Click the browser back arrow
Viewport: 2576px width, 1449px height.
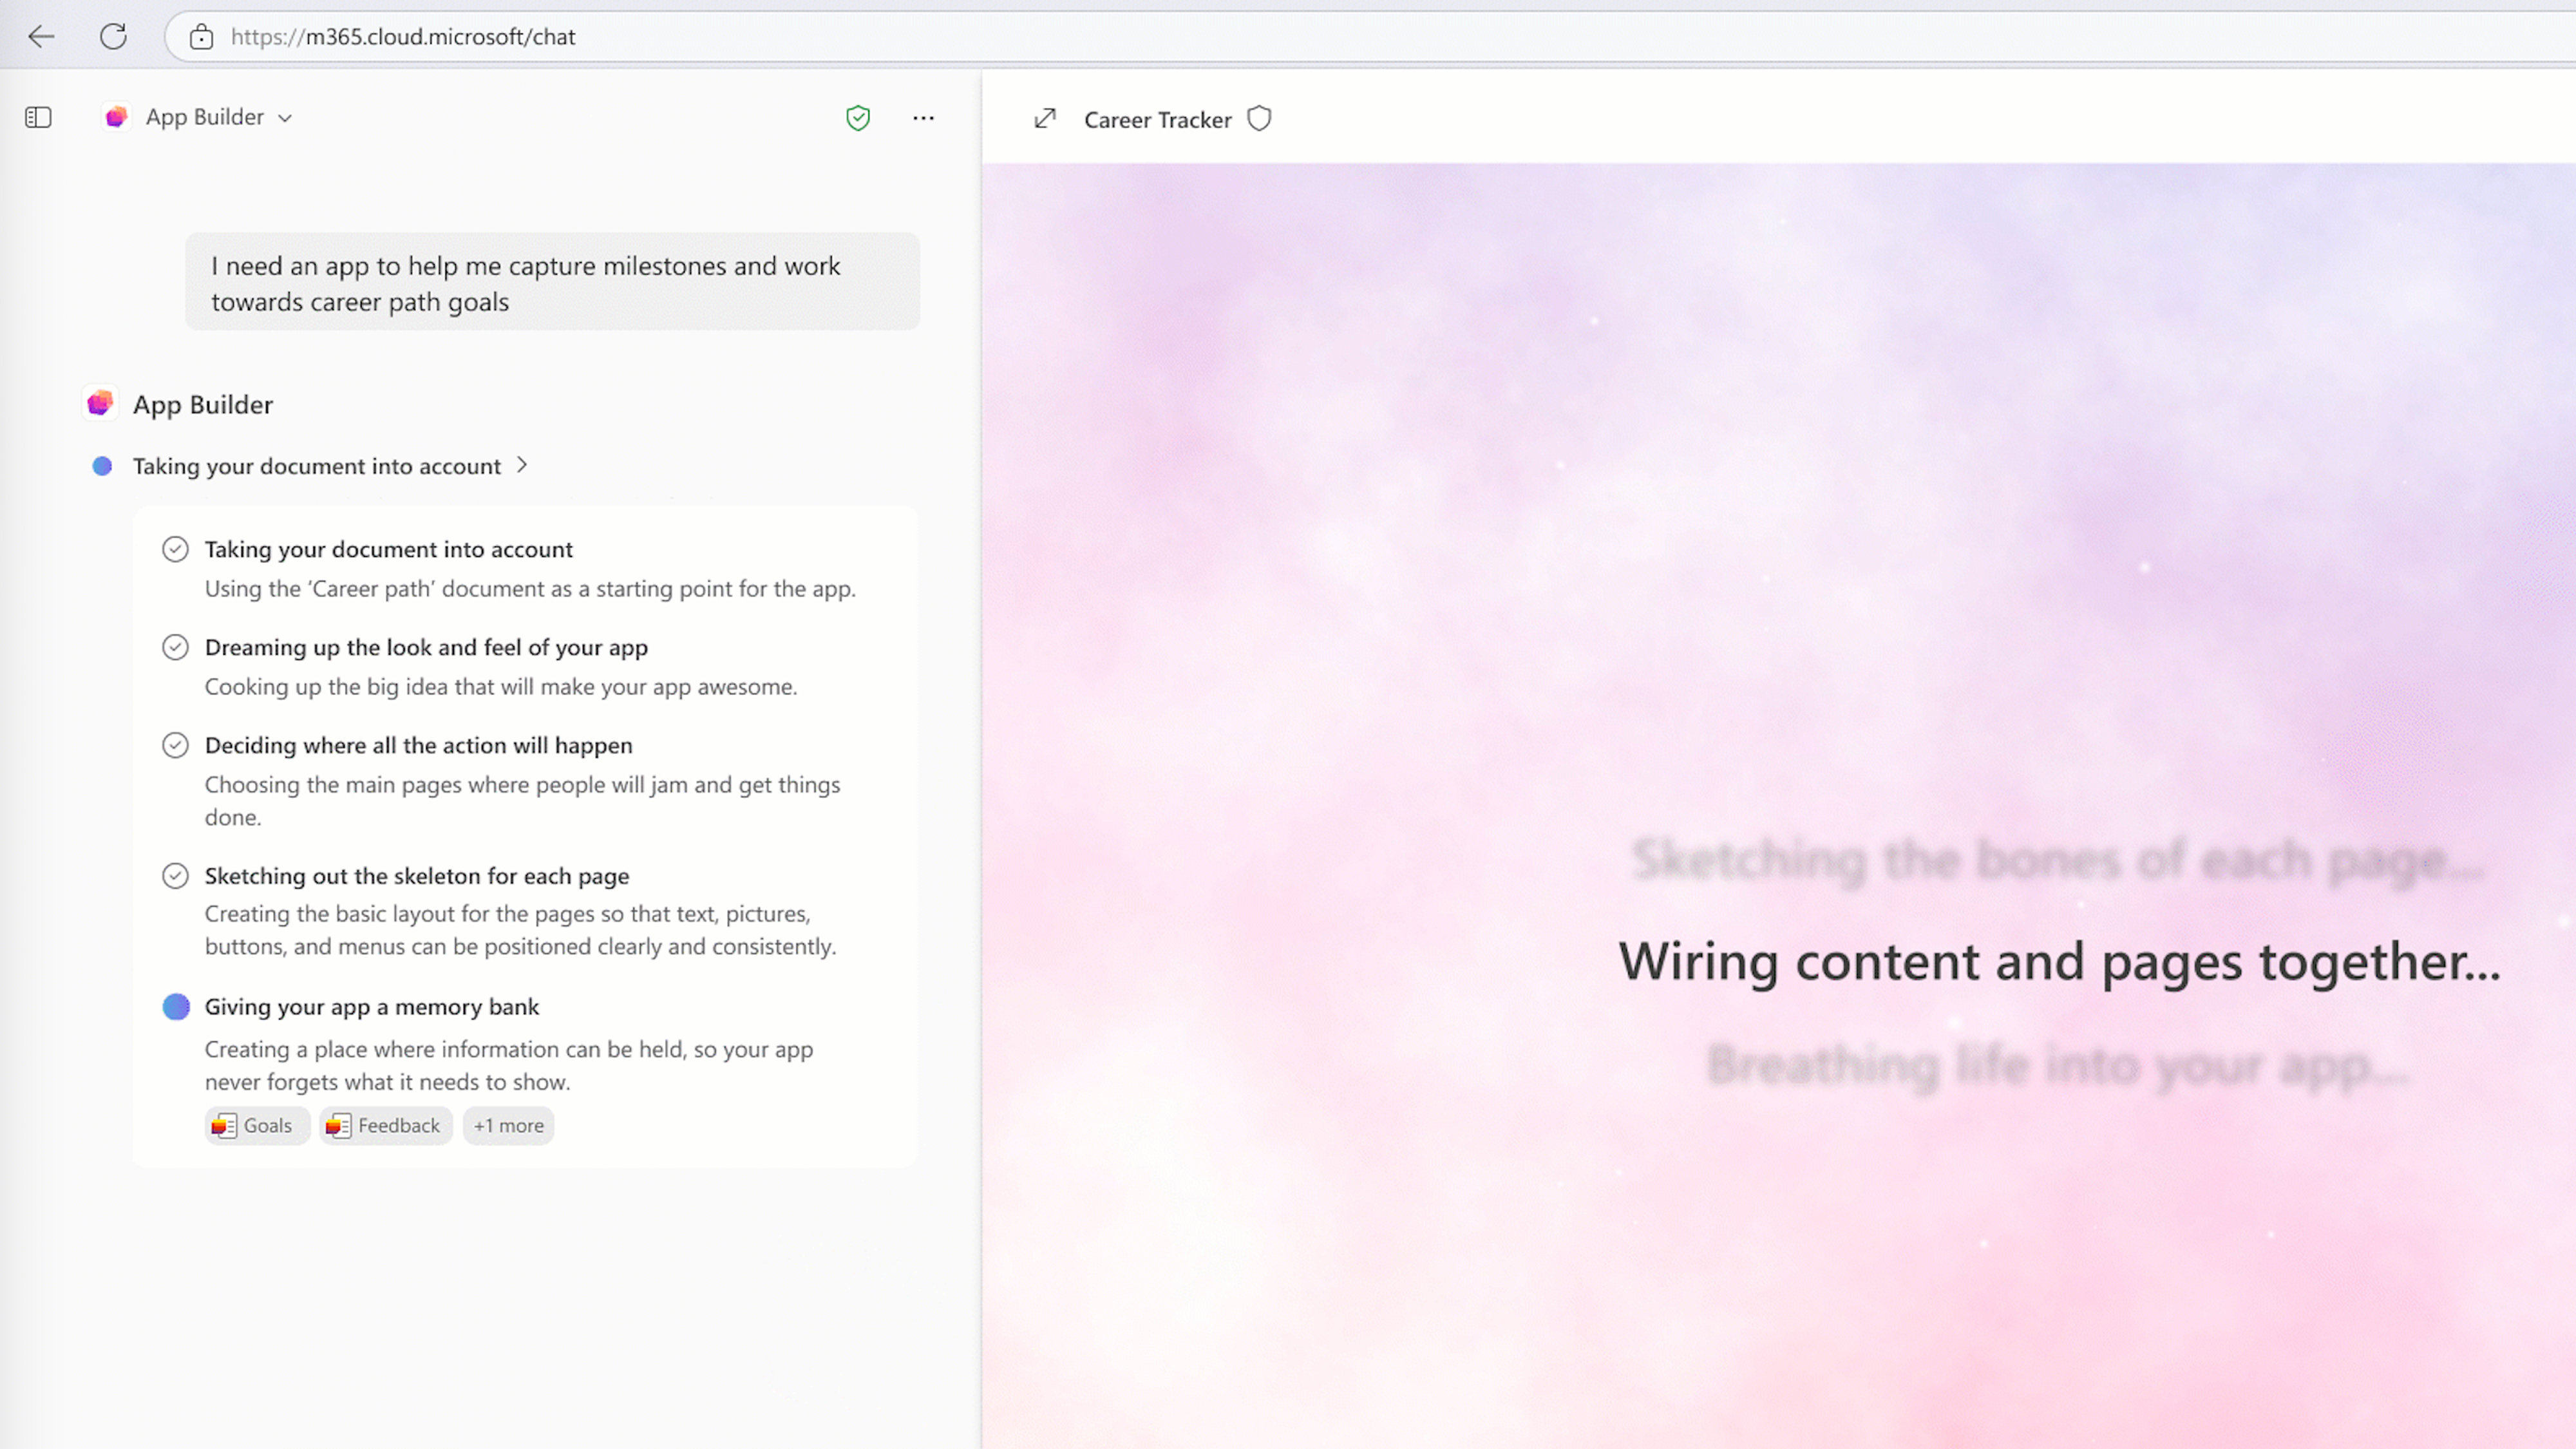pos(41,37)
